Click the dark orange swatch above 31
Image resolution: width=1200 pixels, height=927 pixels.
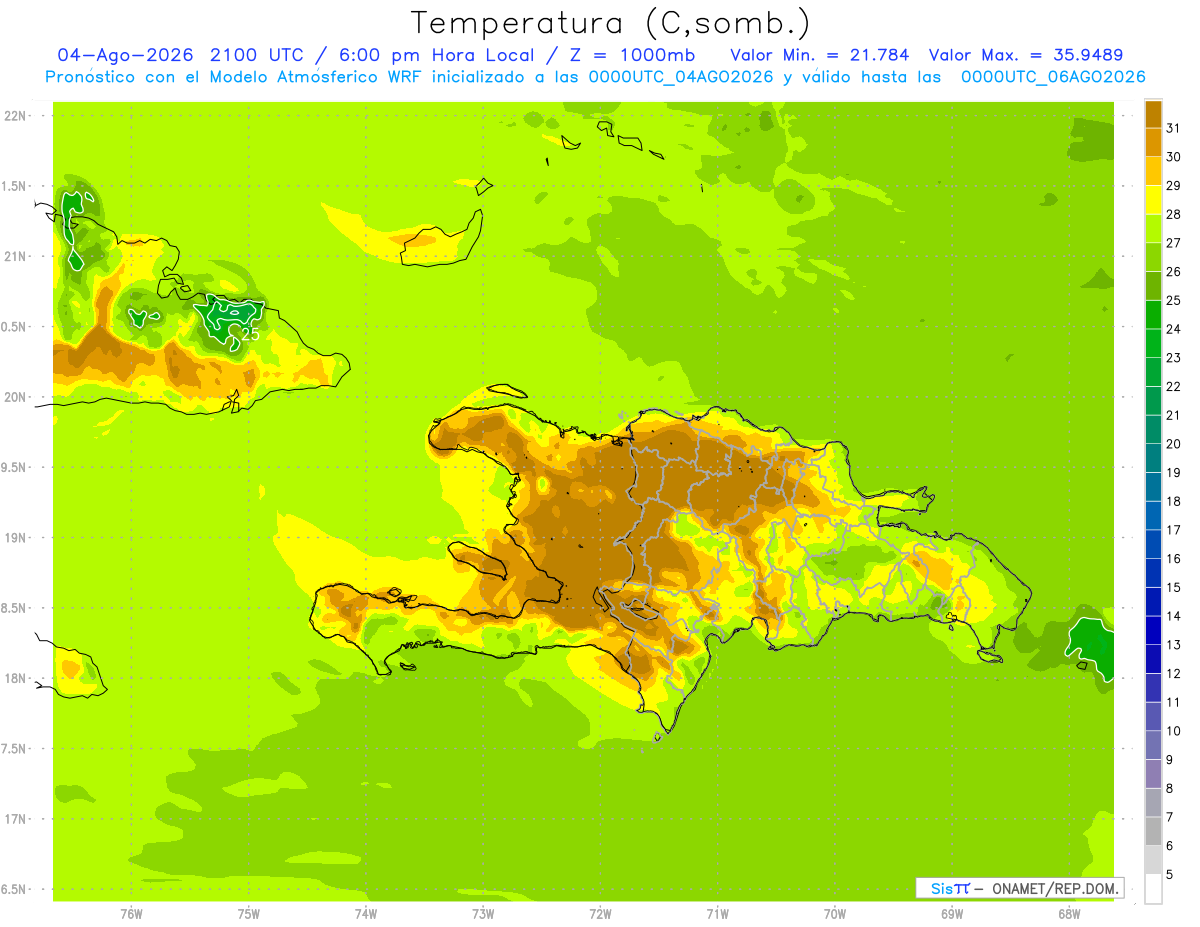[1153, 114]
